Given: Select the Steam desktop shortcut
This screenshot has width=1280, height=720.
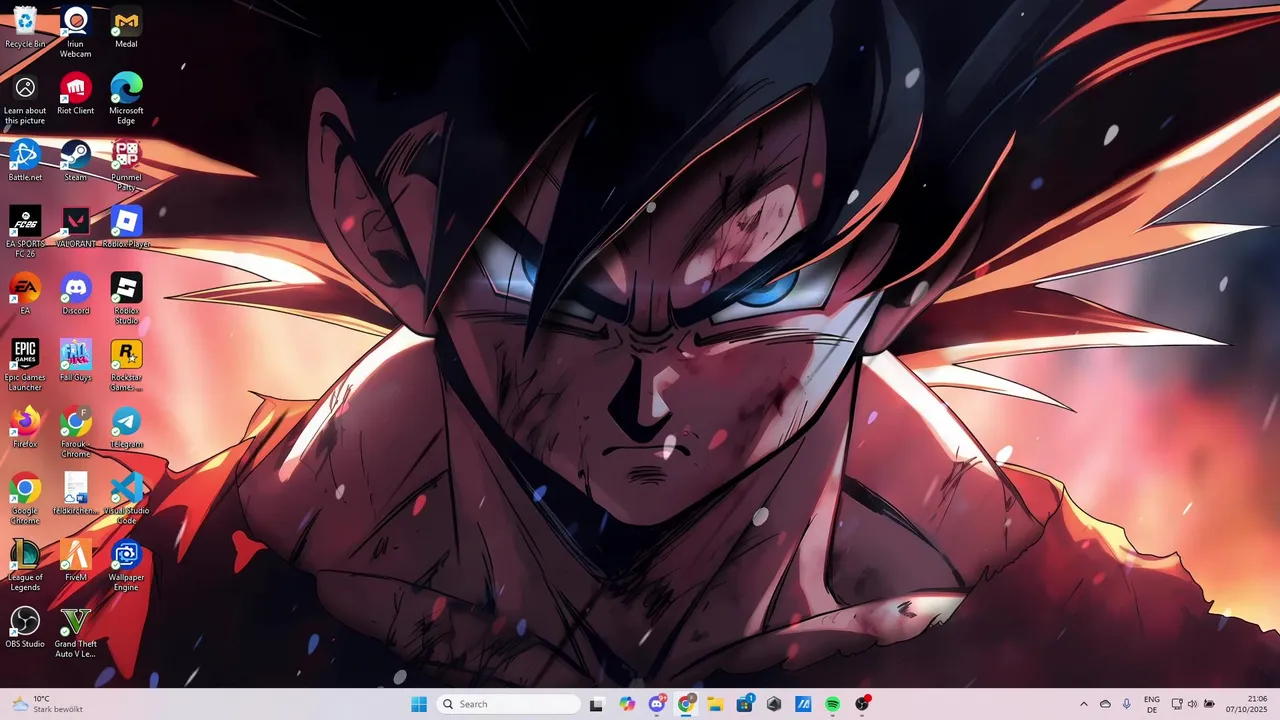Looking at the screenshot, I should click(75, 161).
